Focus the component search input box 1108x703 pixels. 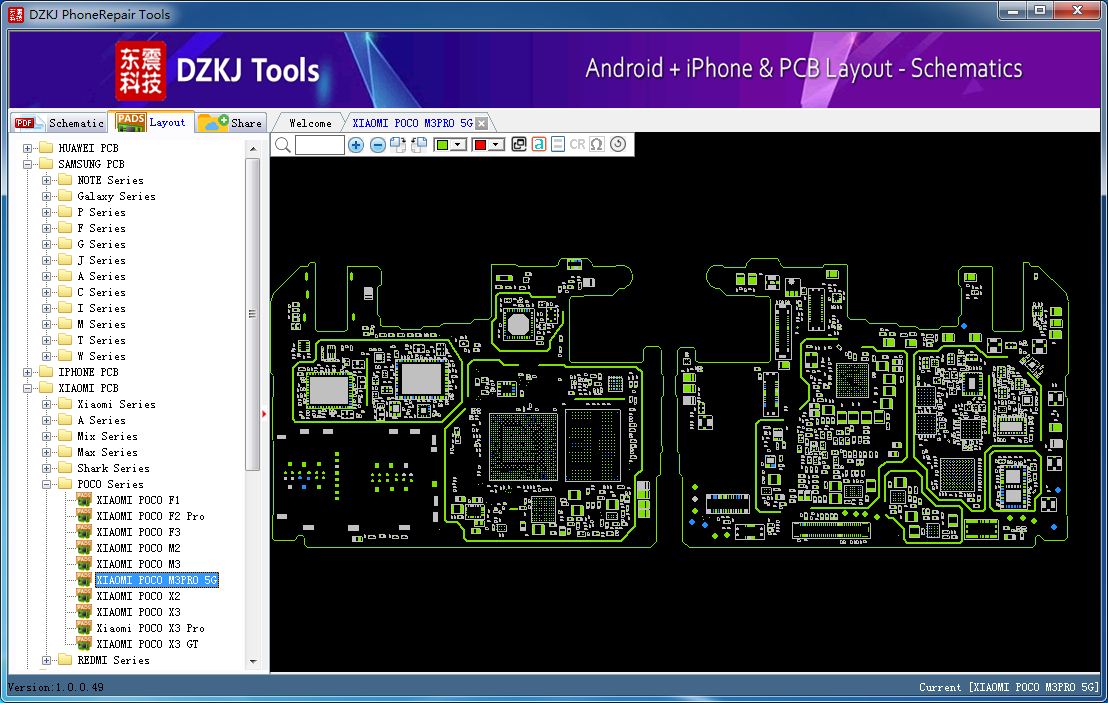pos(319,145)
